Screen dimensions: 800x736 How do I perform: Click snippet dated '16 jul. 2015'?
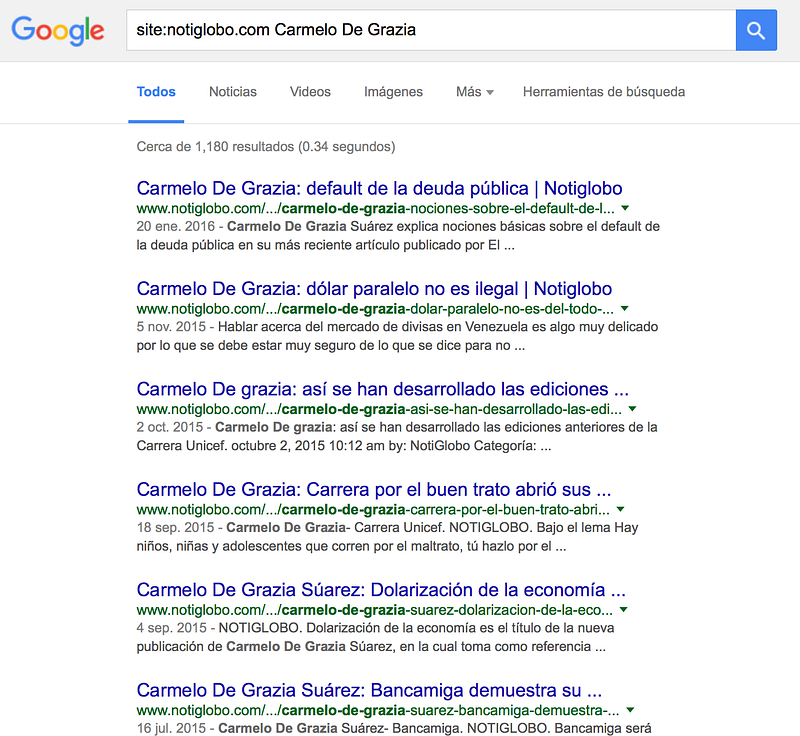(x=394, y=728)
